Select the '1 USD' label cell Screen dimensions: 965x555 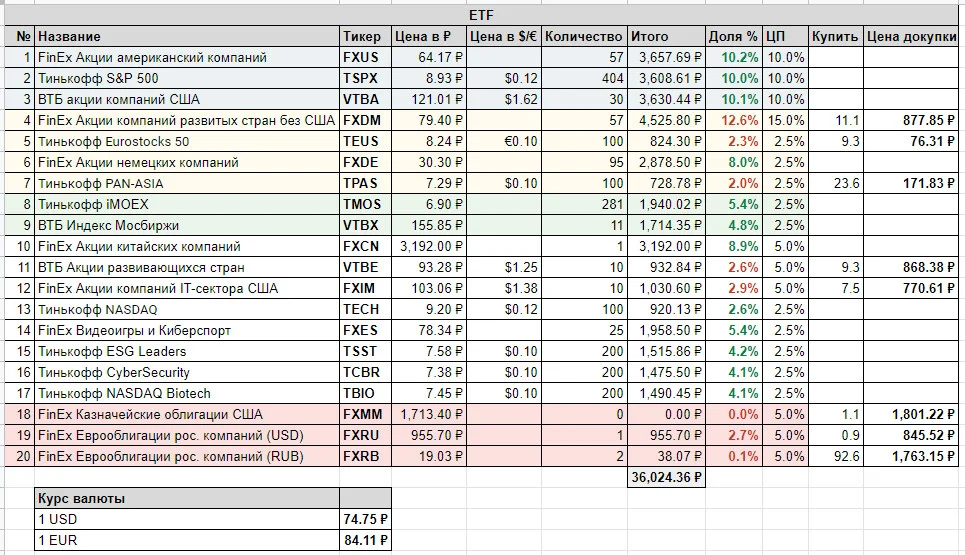point(187,519)
